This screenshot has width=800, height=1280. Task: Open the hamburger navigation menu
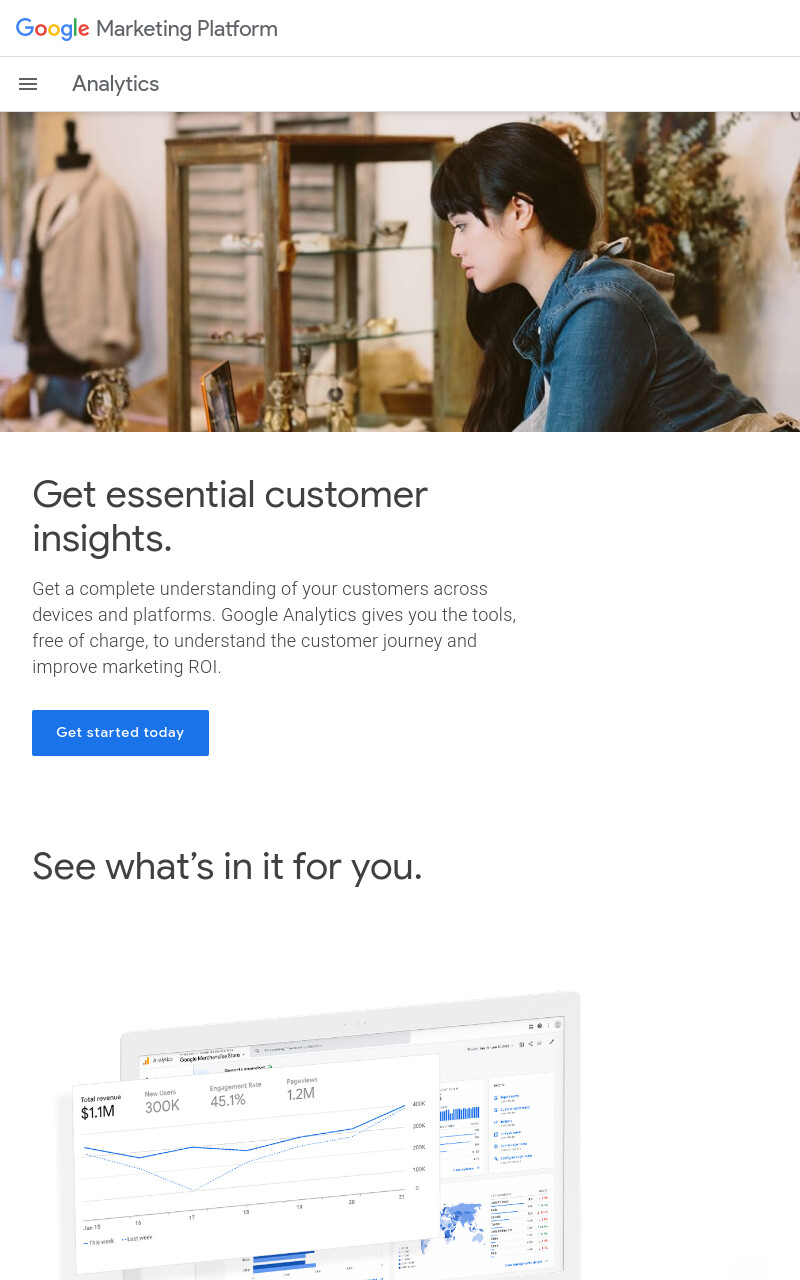(x=28, y=84)
